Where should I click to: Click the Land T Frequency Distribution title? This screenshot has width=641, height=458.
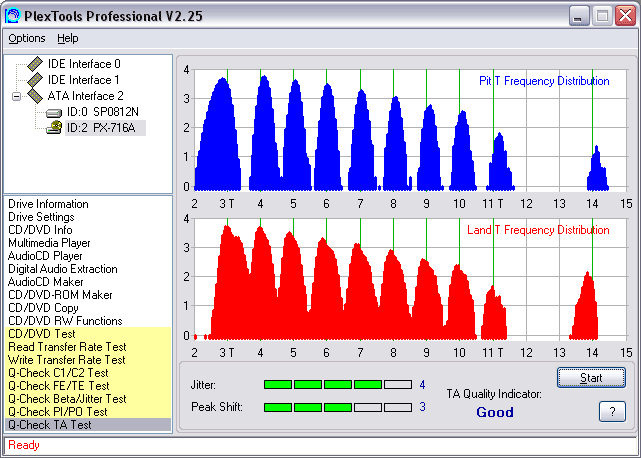point(538,230)
